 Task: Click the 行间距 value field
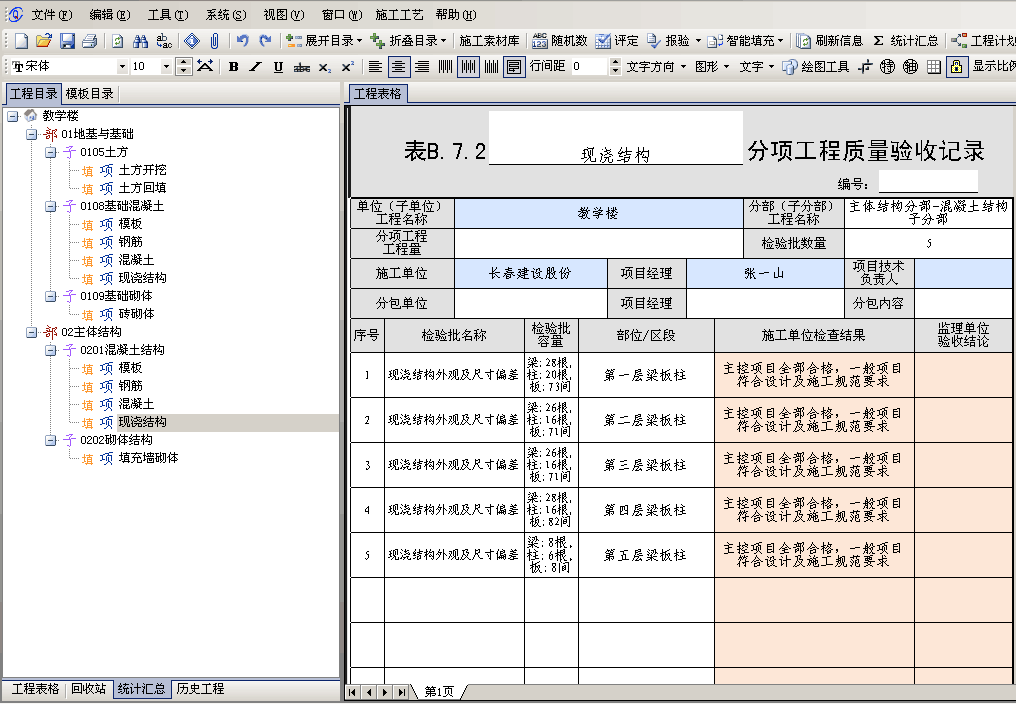(x=590, y=66)
